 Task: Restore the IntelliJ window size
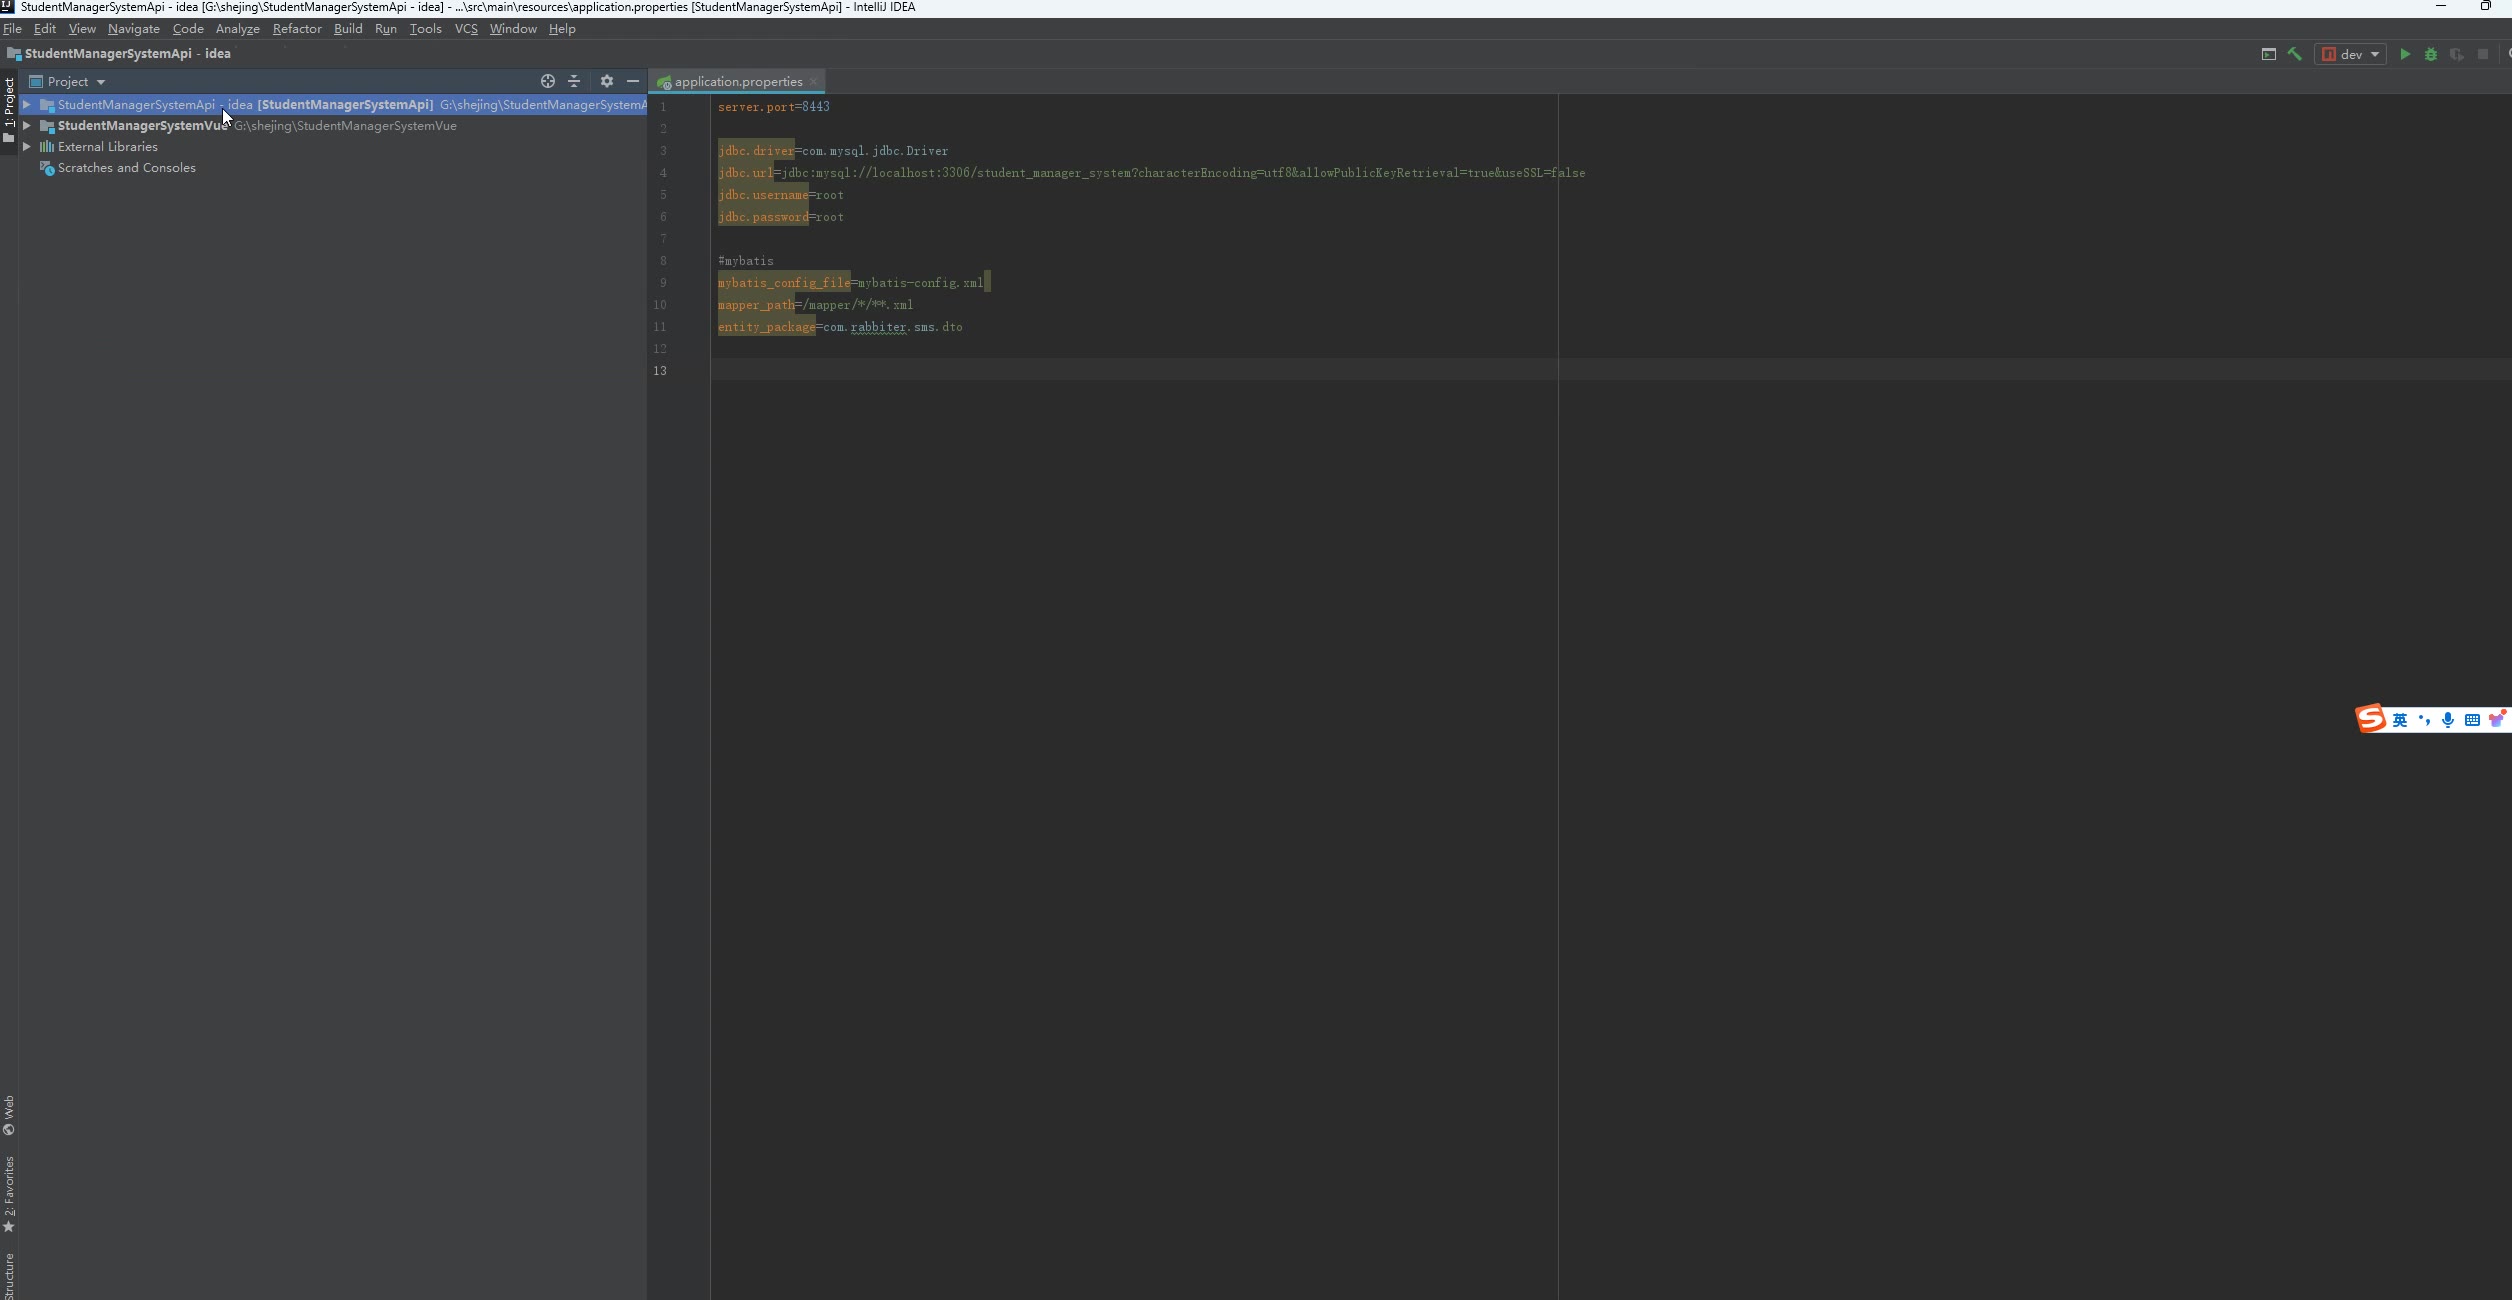[2485, 6]
